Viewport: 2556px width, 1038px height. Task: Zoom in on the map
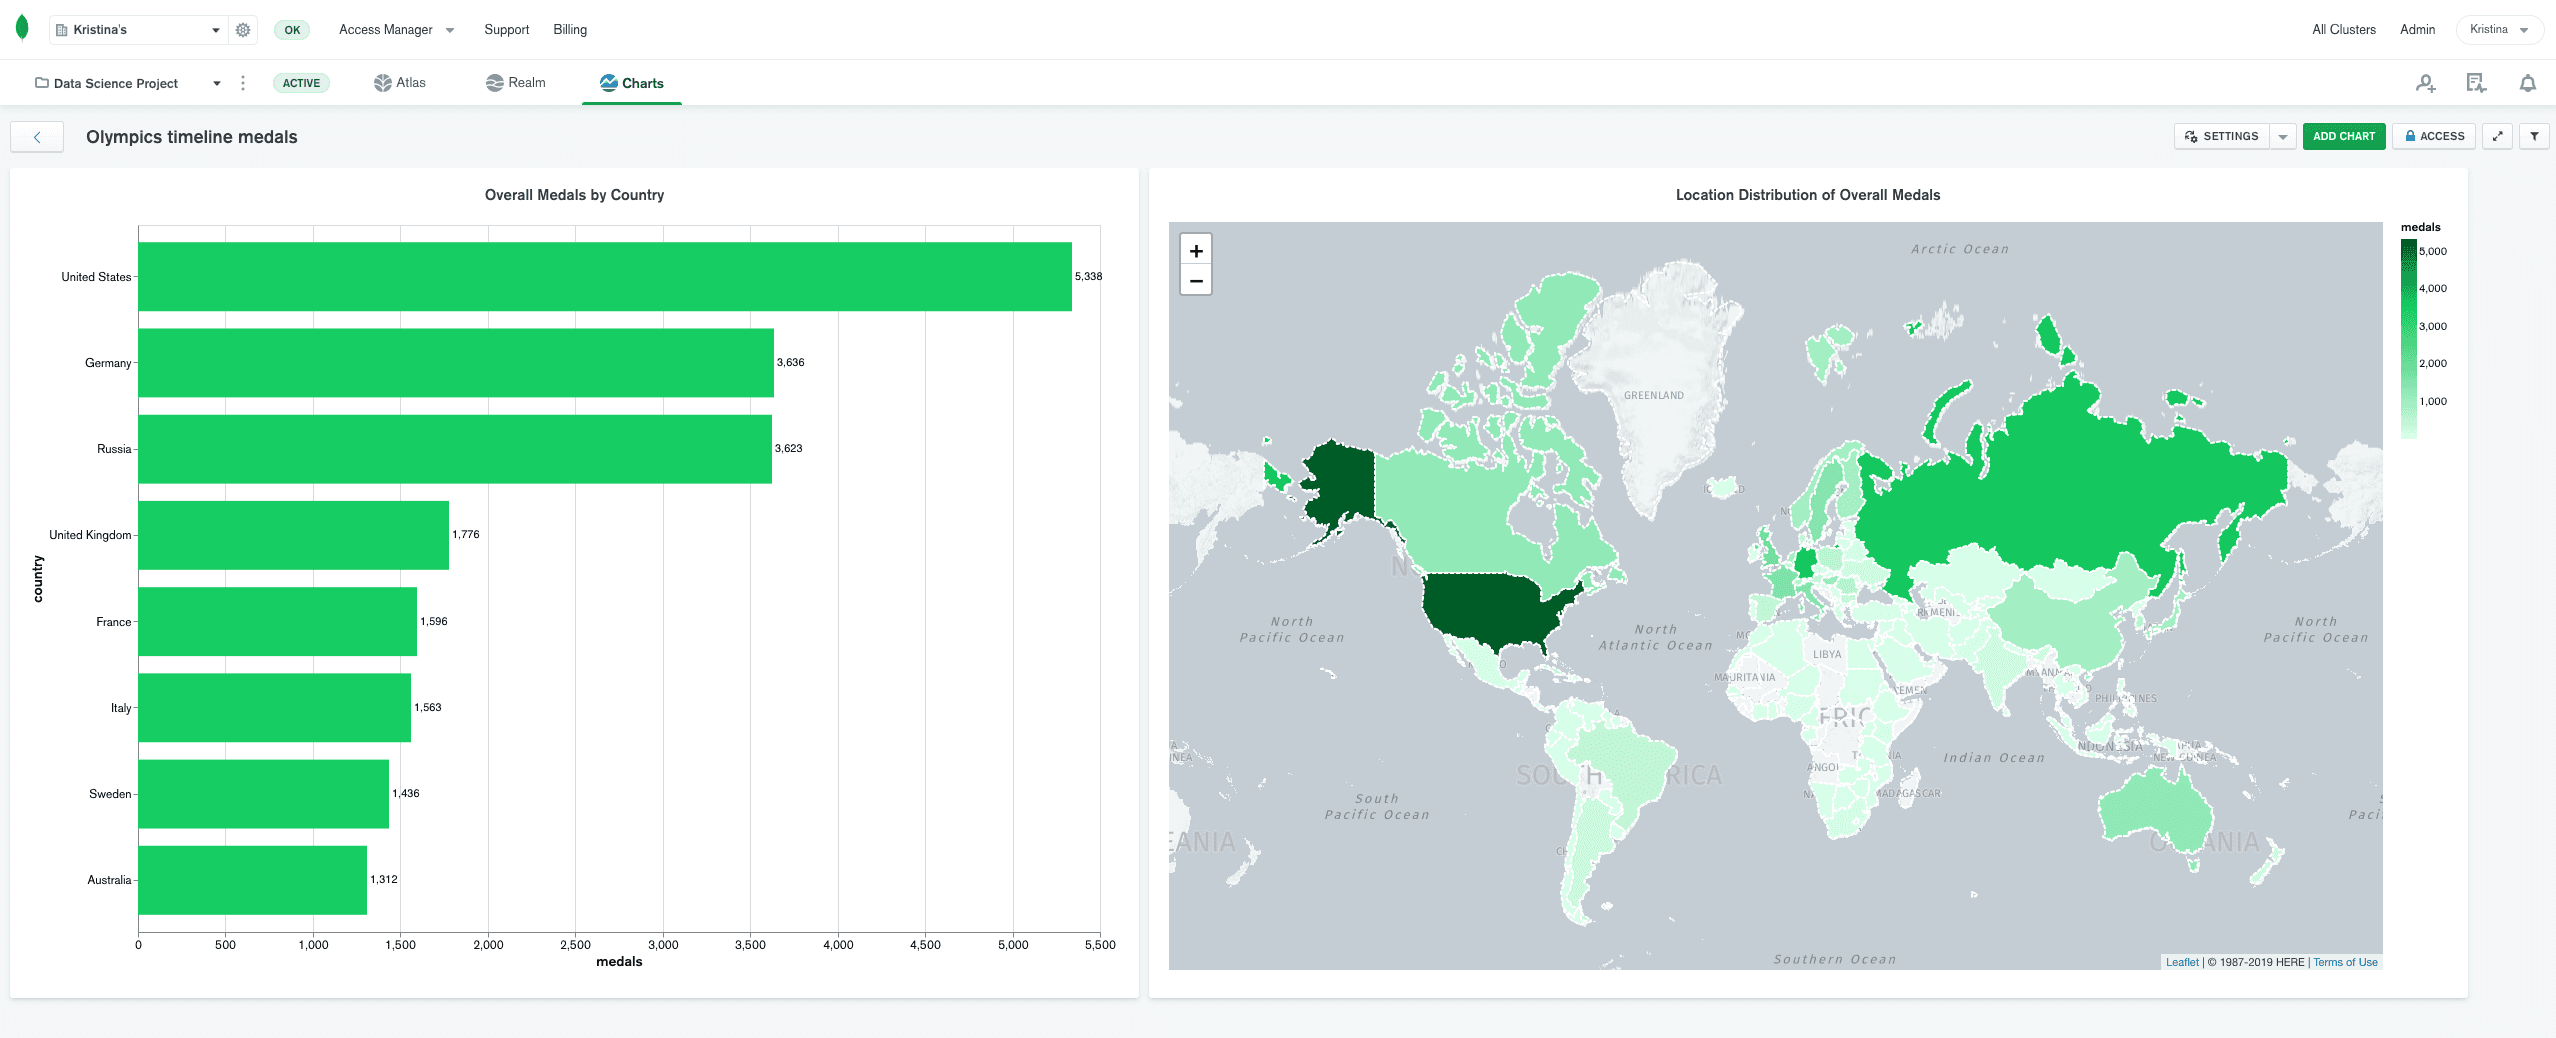click(1195, 250)
